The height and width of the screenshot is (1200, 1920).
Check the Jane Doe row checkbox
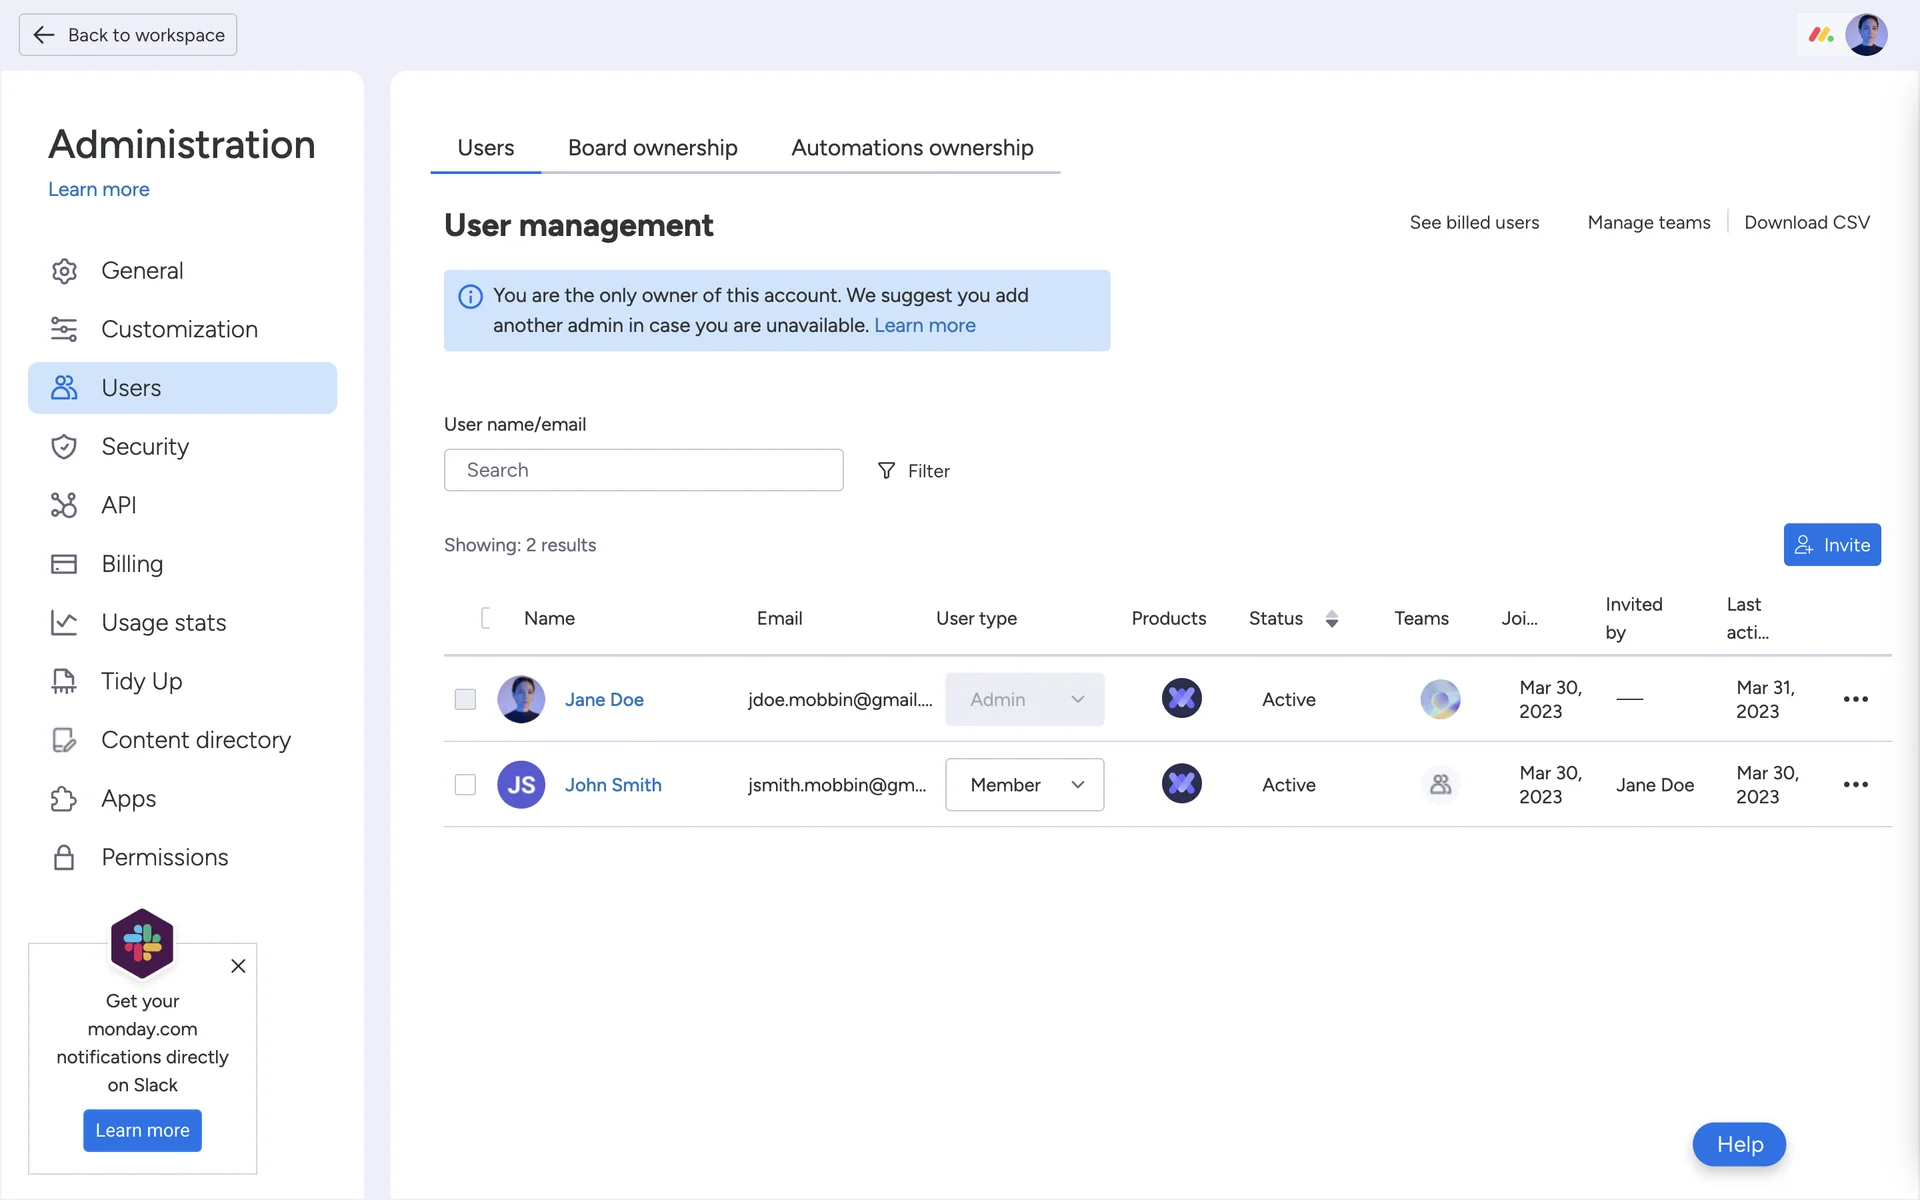(465, 699)
